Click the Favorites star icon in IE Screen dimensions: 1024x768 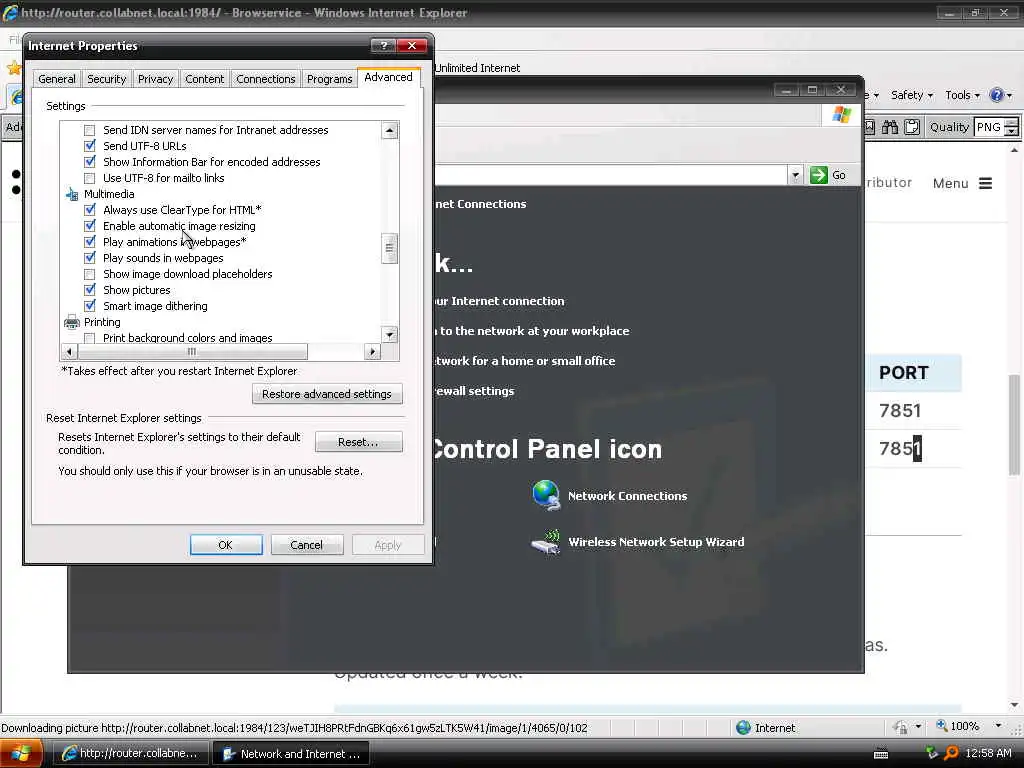14,68
